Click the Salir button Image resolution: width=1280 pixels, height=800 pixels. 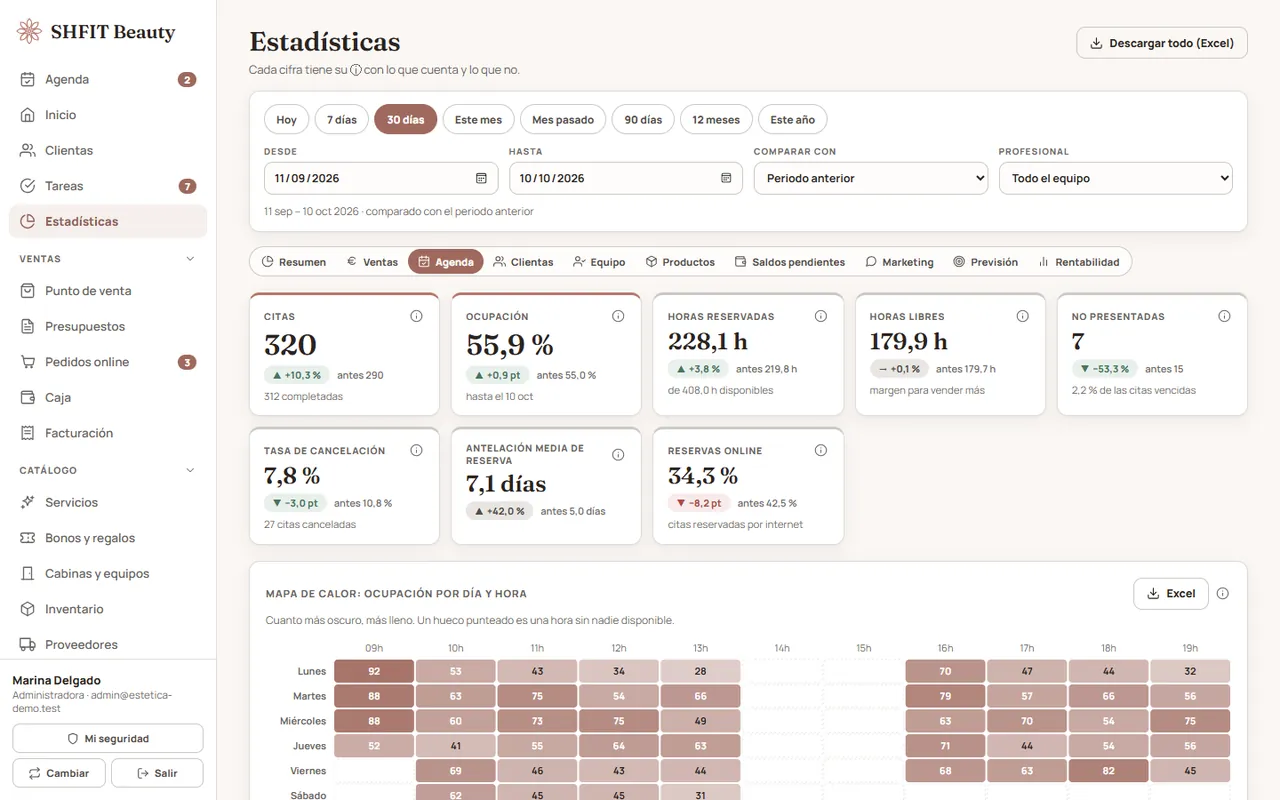[157, 773]
